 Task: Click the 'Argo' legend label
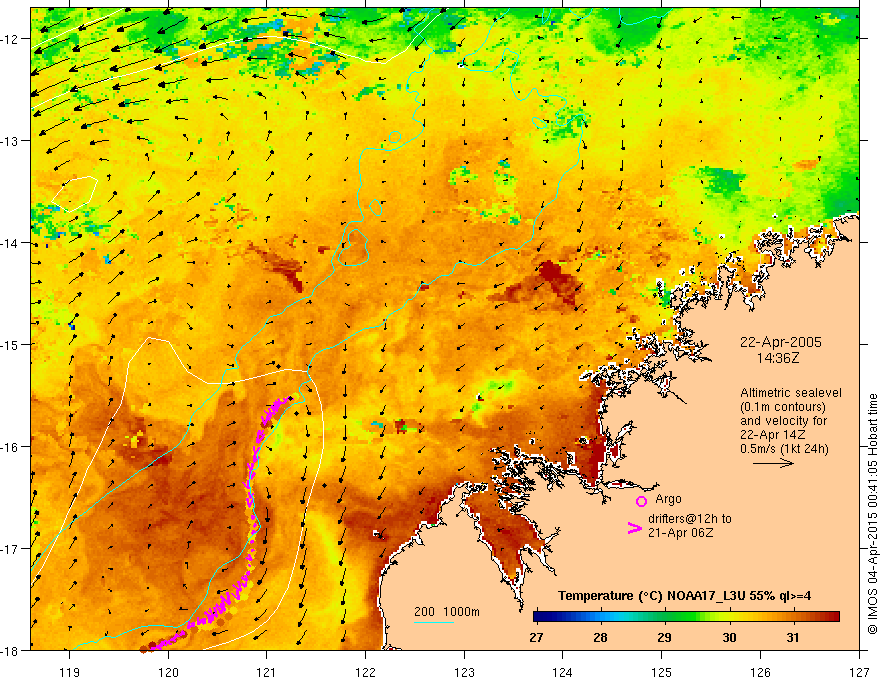668,499
